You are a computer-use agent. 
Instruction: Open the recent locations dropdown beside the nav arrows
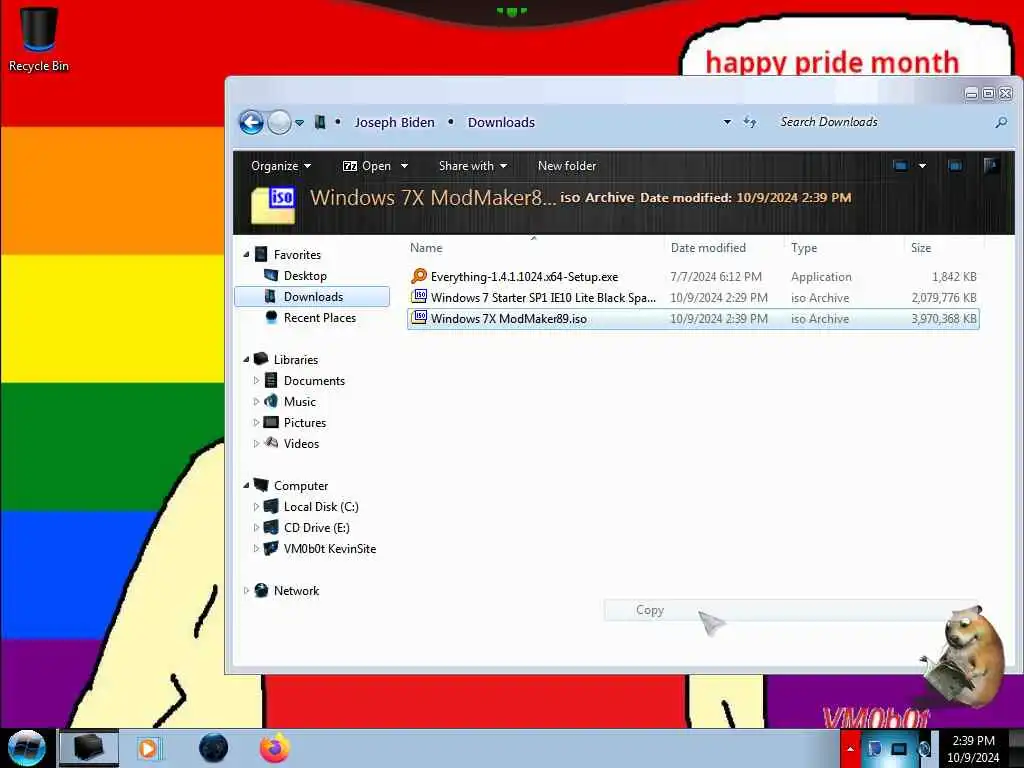[299, 123]
